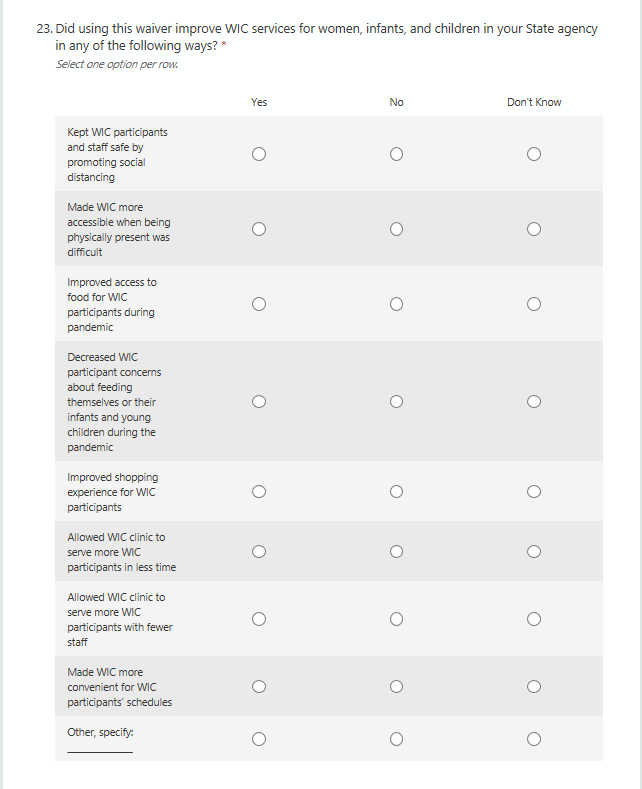The width and height of the screenshot is (642, 789).
Task: Choose No for Decreased WIC participant concerns
Action: (397, 402)
